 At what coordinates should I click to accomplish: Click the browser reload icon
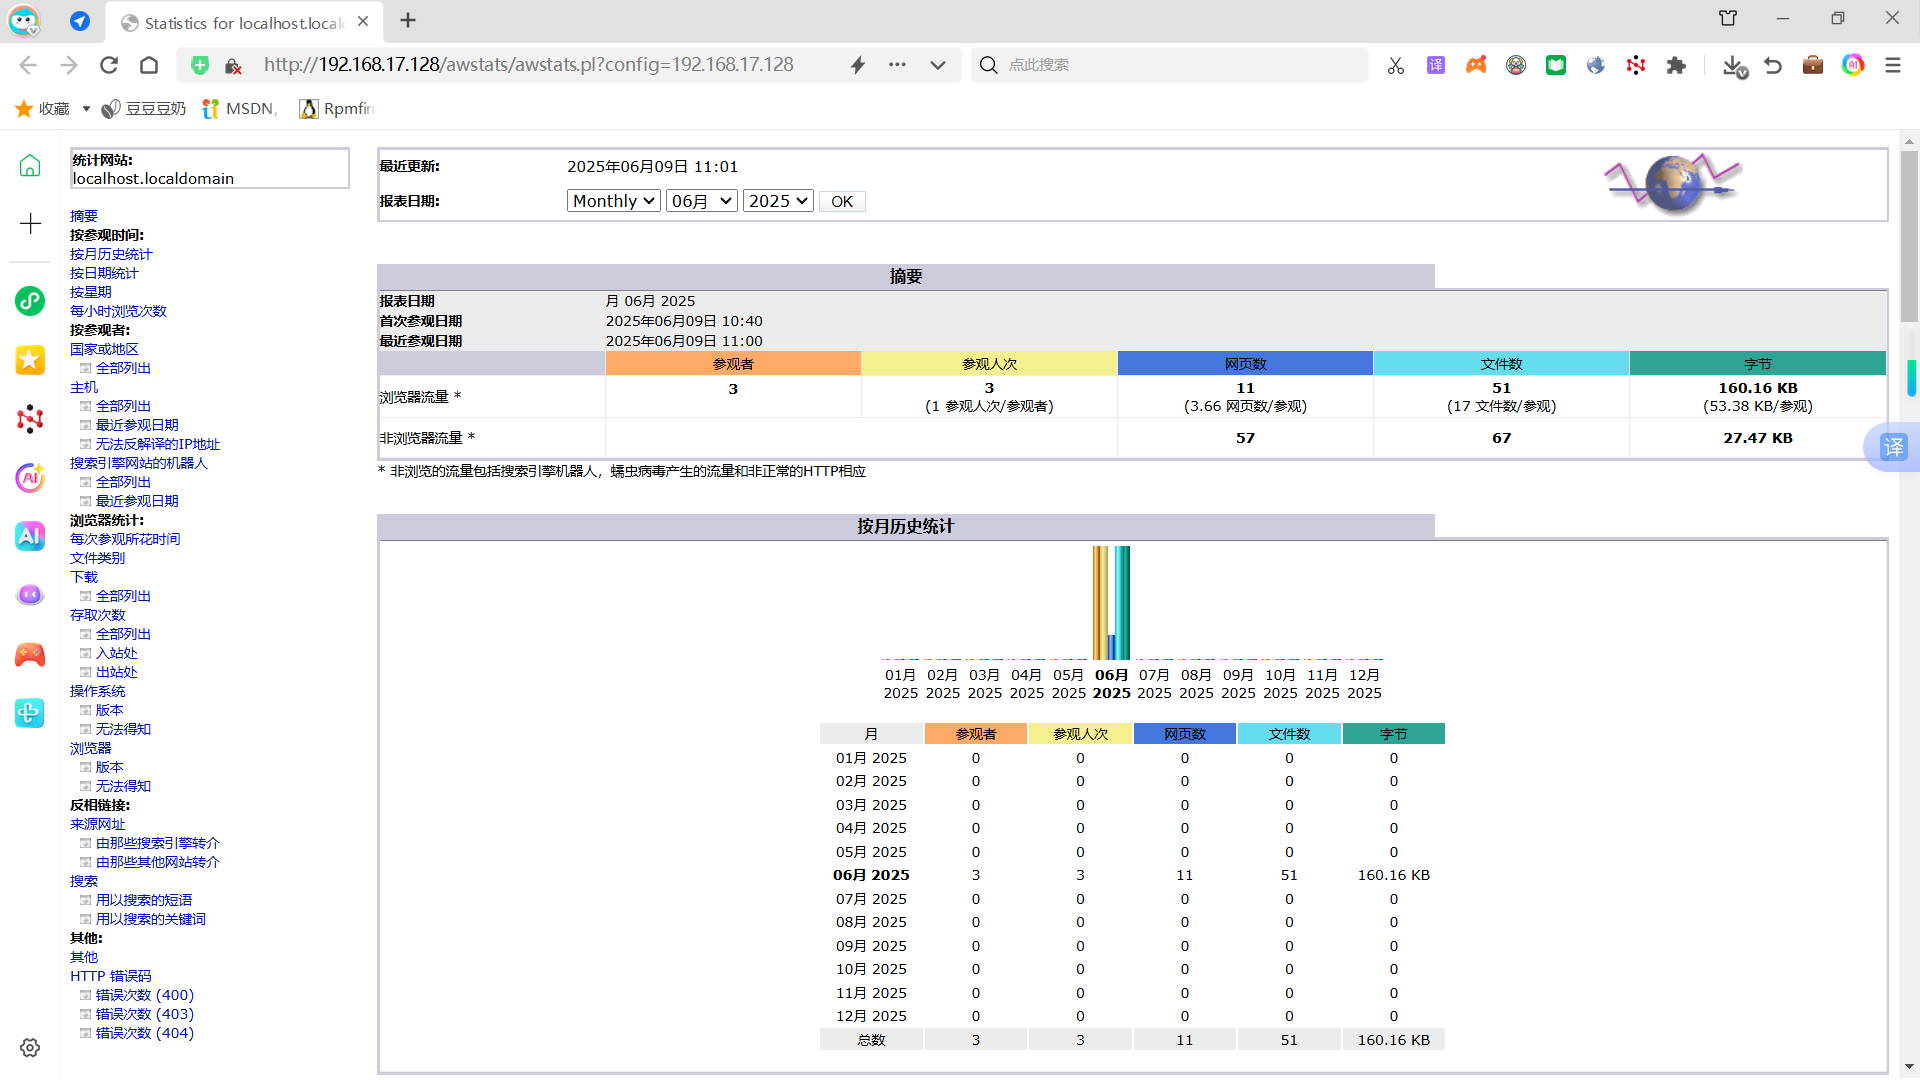pos(109,65)
